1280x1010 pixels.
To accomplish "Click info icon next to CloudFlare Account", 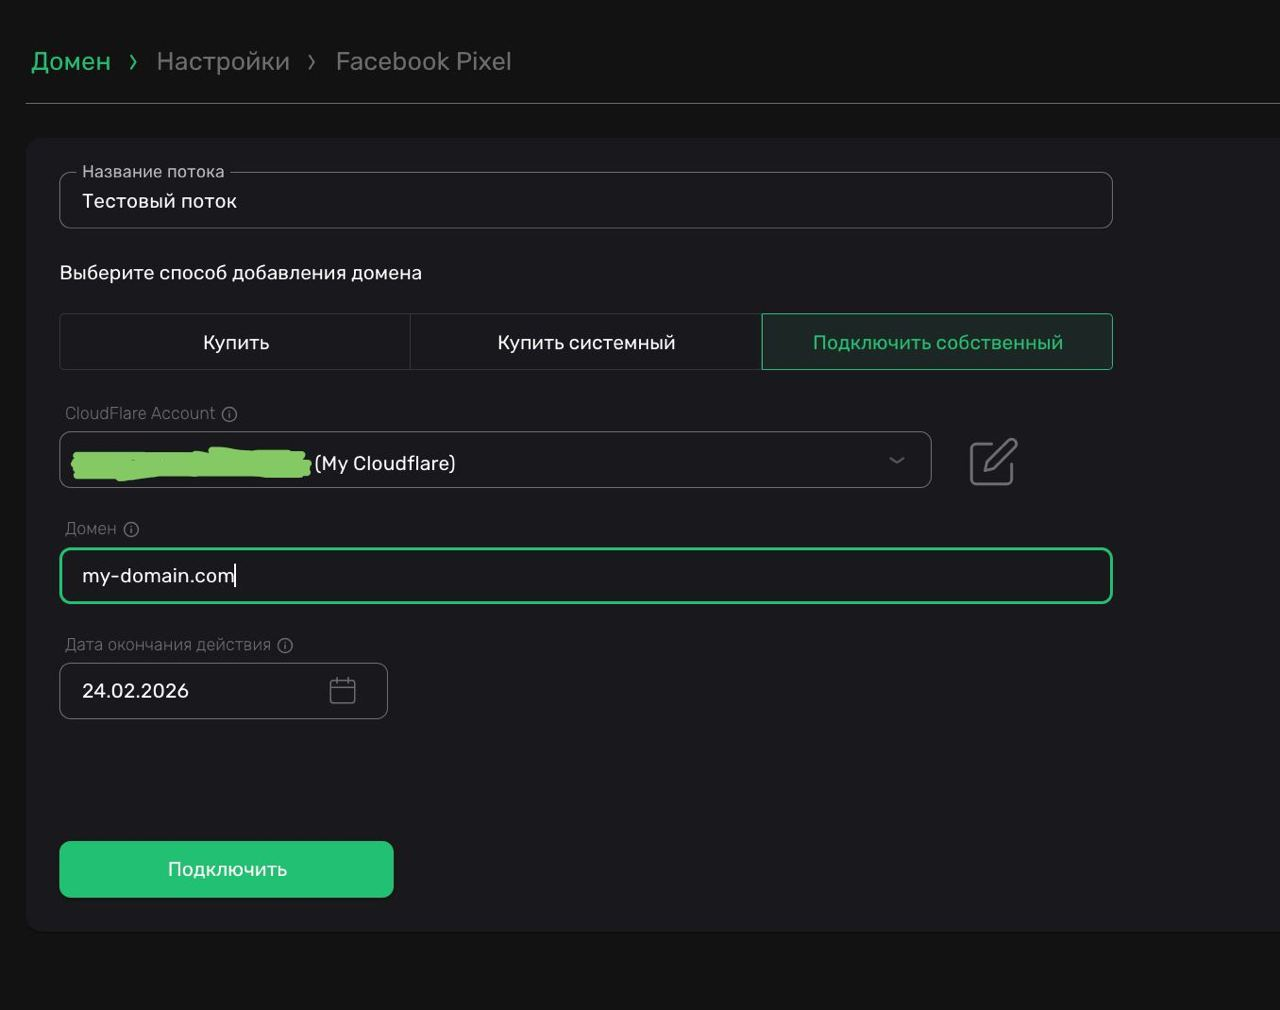I will point(229,414).
